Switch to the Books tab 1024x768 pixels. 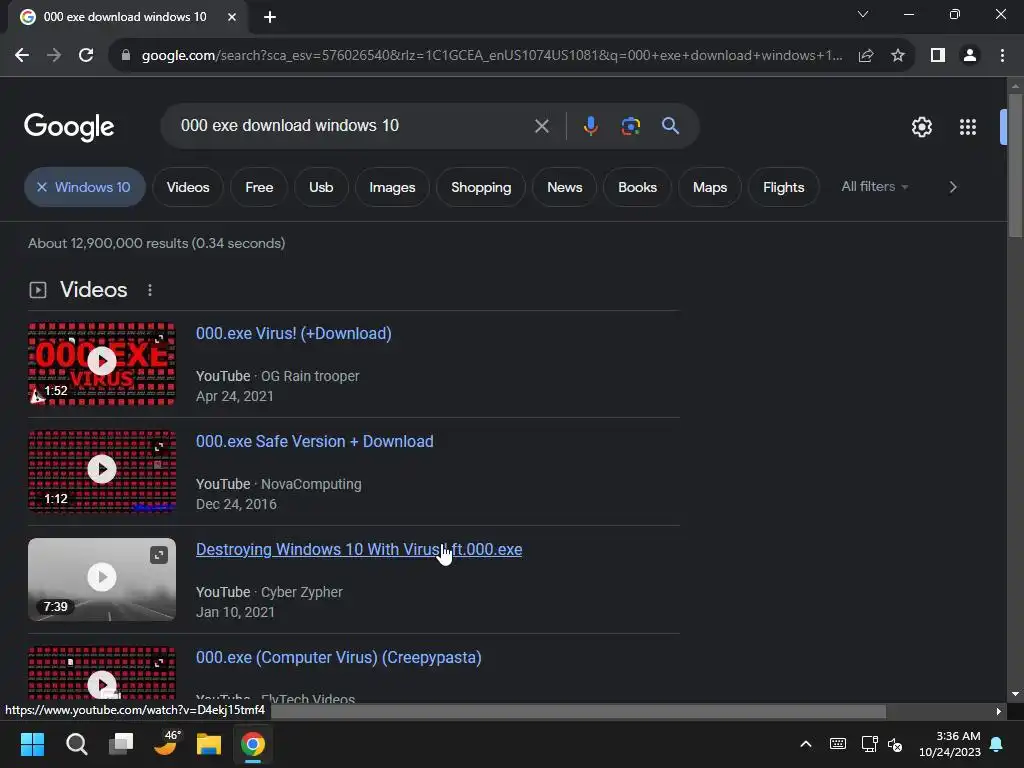(637, 187)
